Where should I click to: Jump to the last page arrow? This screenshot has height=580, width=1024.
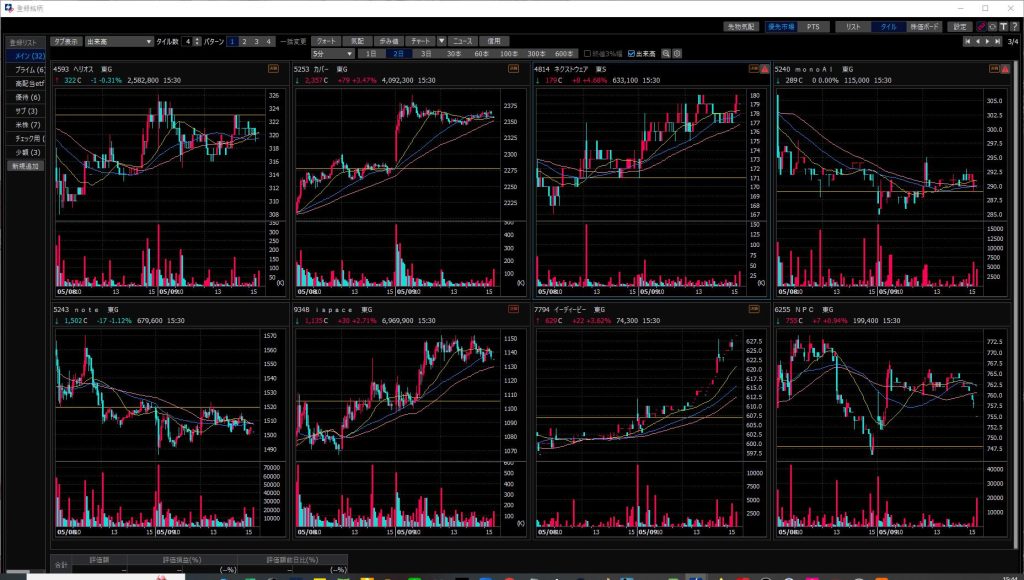(x=998, y=41)
